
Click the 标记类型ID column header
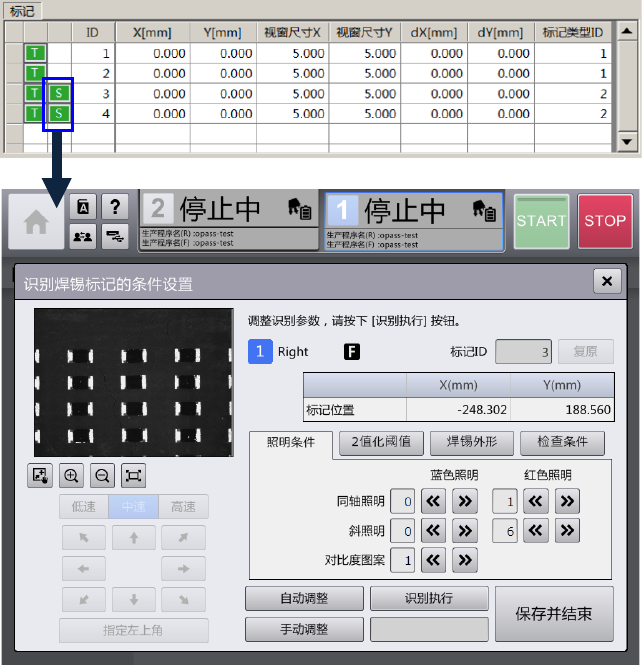click(x=572, y=32)
